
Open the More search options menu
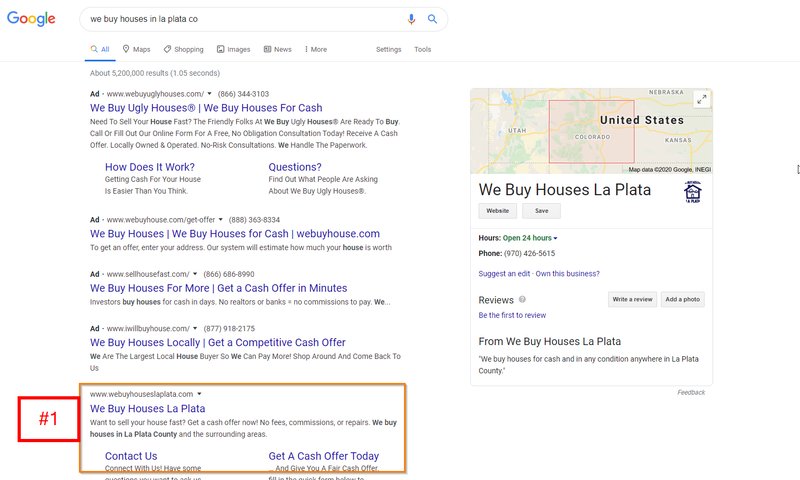(x=316, y=49)
